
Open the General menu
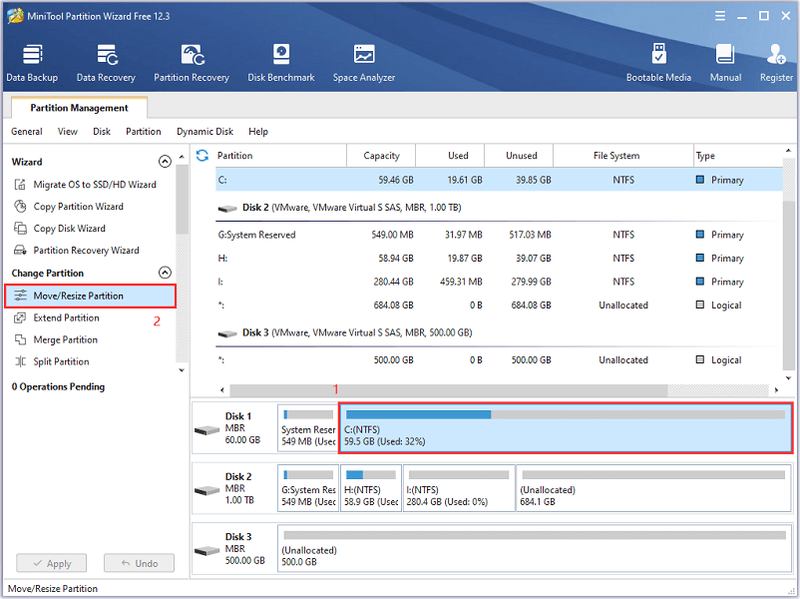(x=27, y=132)
